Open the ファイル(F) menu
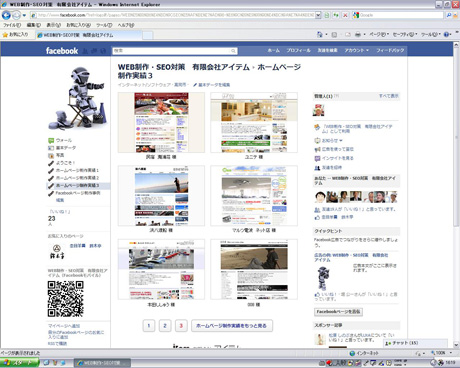 pyautogui.click(x=12, y=25)
